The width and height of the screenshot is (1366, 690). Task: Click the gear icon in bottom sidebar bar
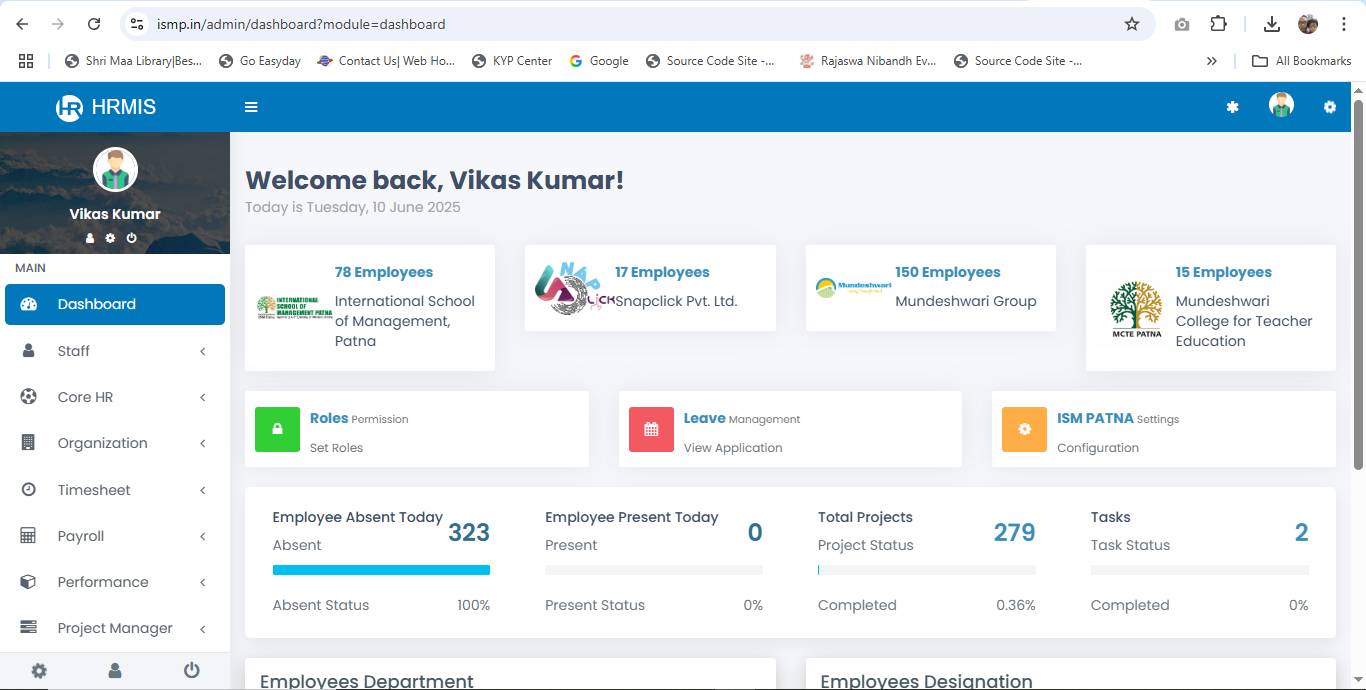(39, 671)
